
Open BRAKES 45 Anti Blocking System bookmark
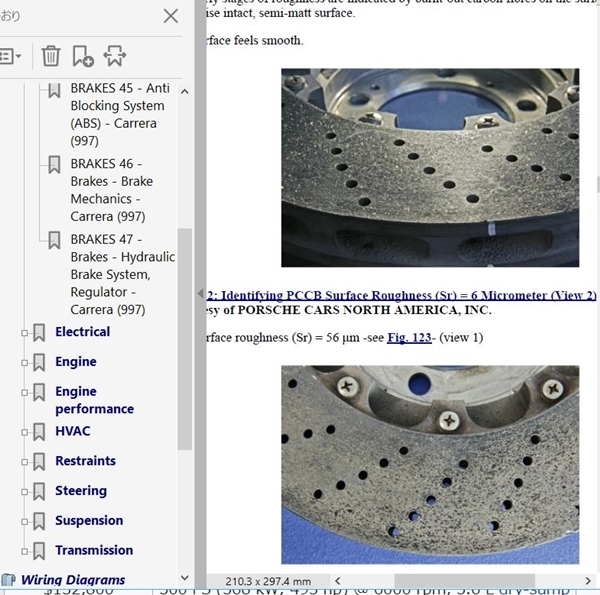[120, 114]
